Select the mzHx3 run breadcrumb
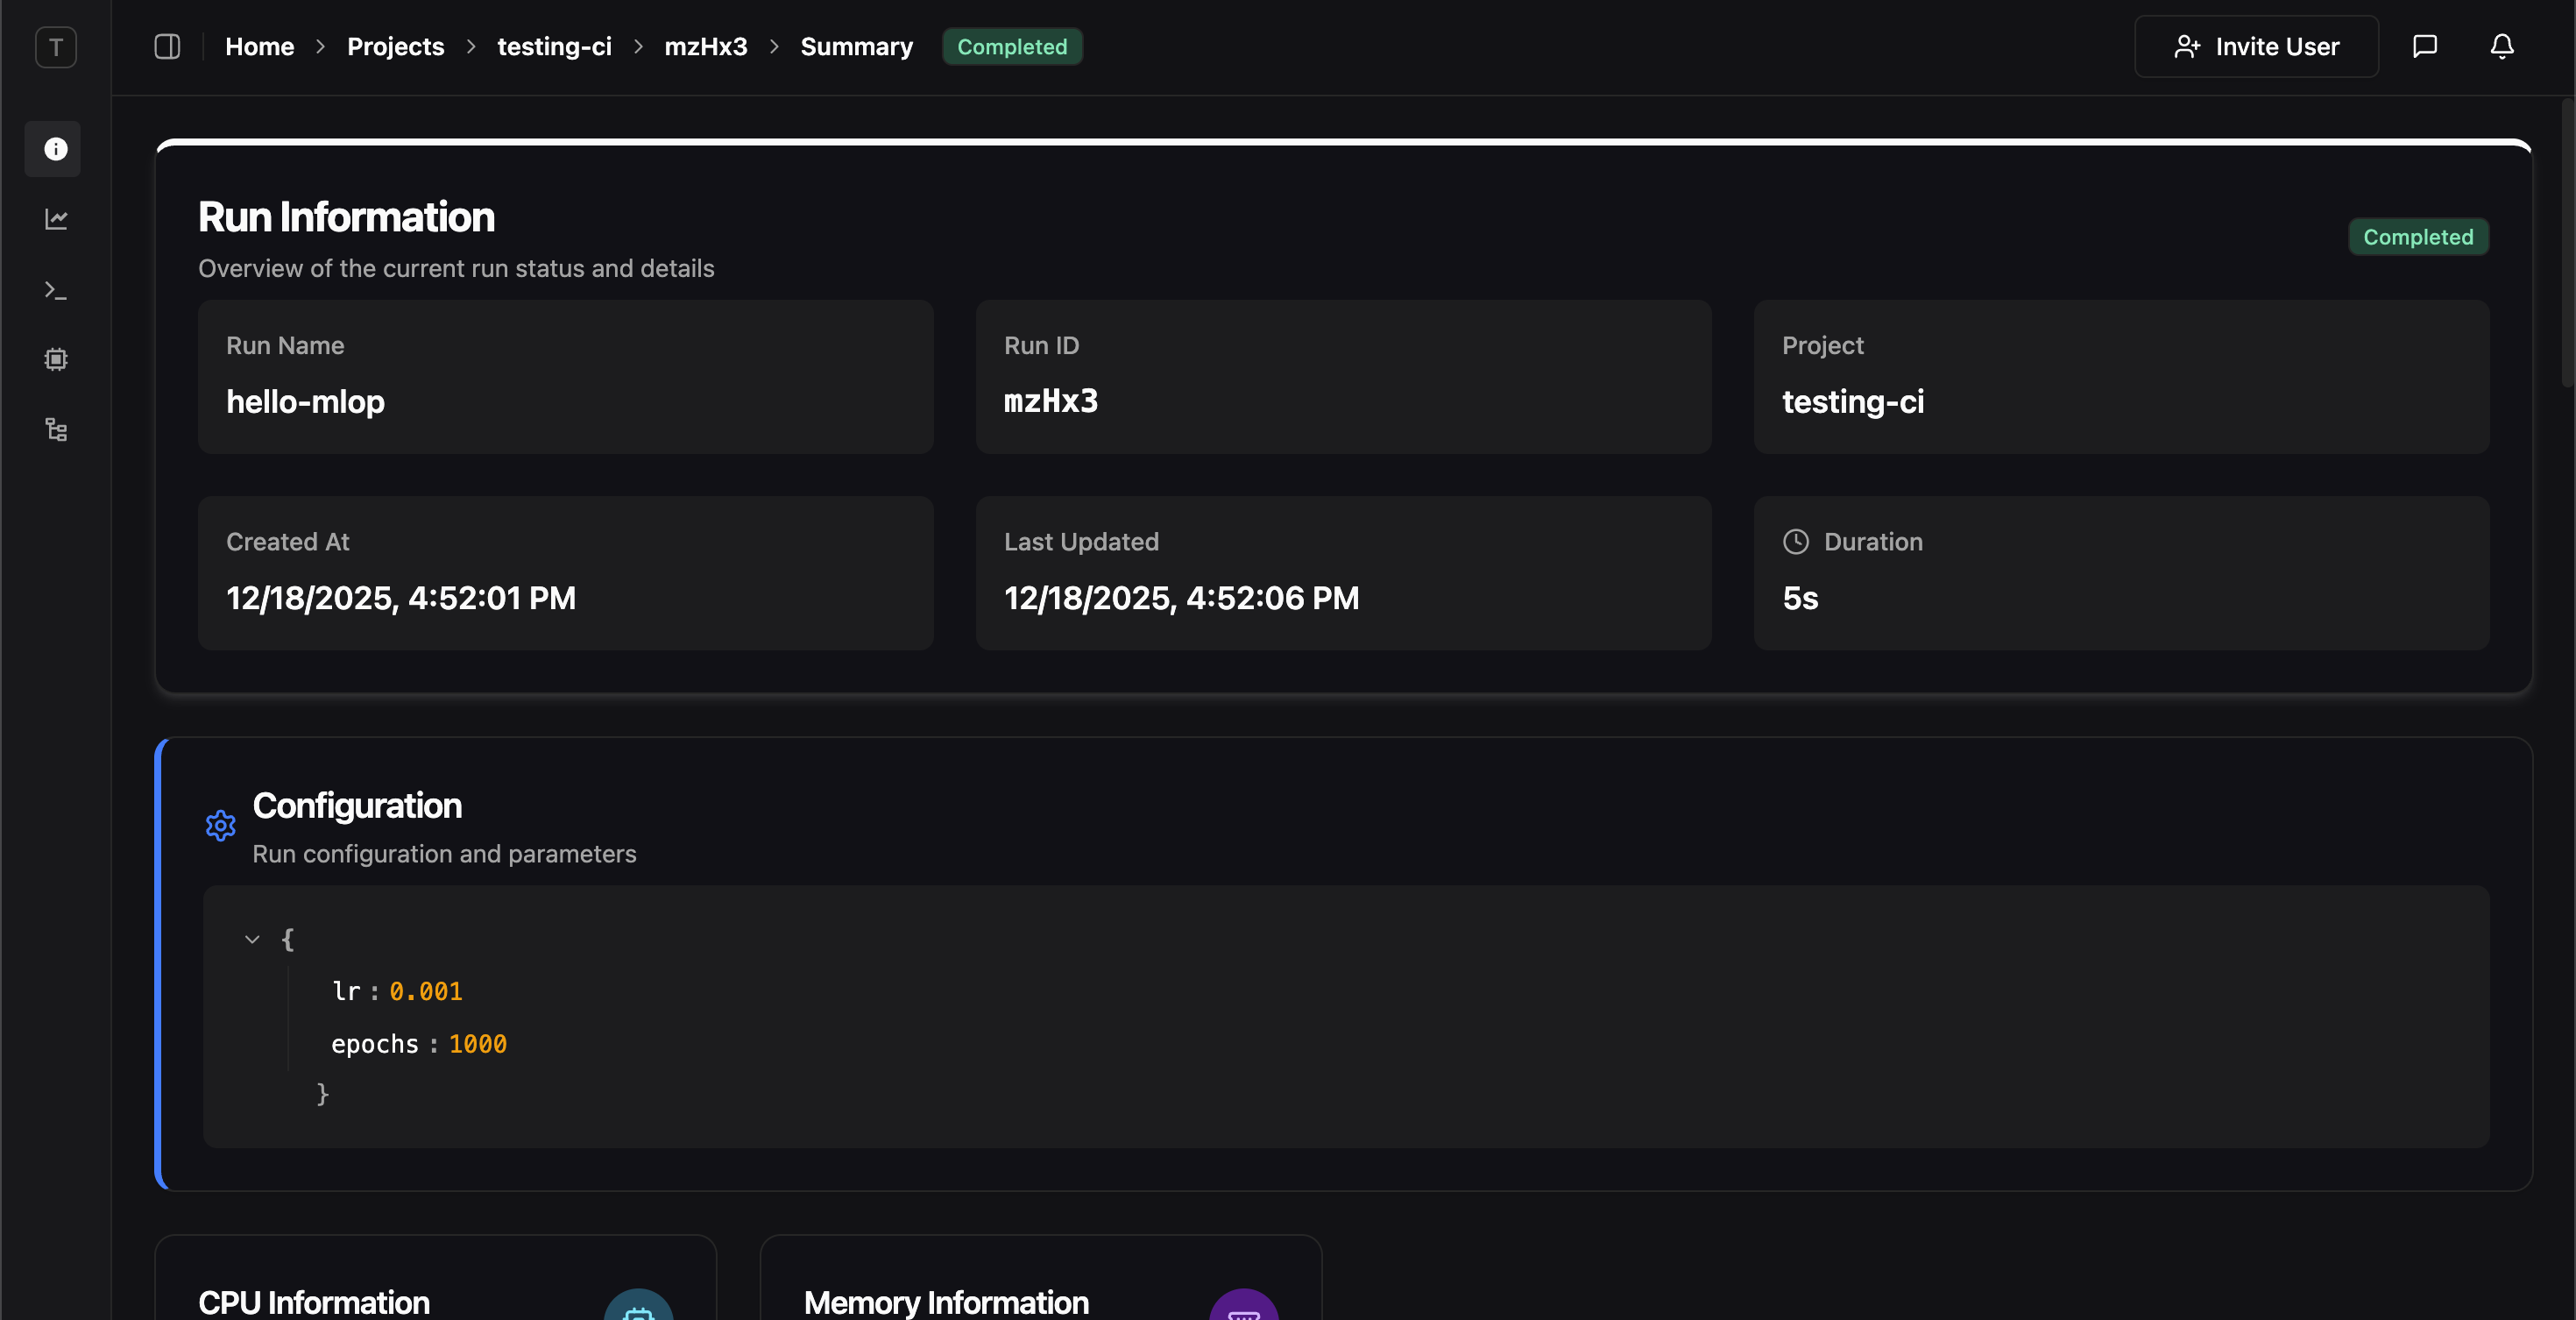The height and width of the screenshot is (1320, 2576). tap(706, 46)
